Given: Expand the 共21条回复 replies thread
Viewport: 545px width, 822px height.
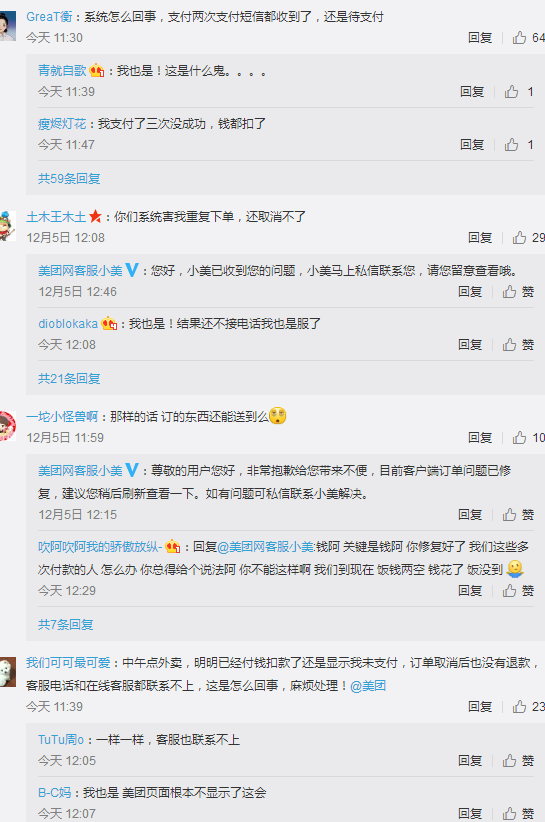Looking at the screenshot, I should pyautogui.click(x=69, y=378).
